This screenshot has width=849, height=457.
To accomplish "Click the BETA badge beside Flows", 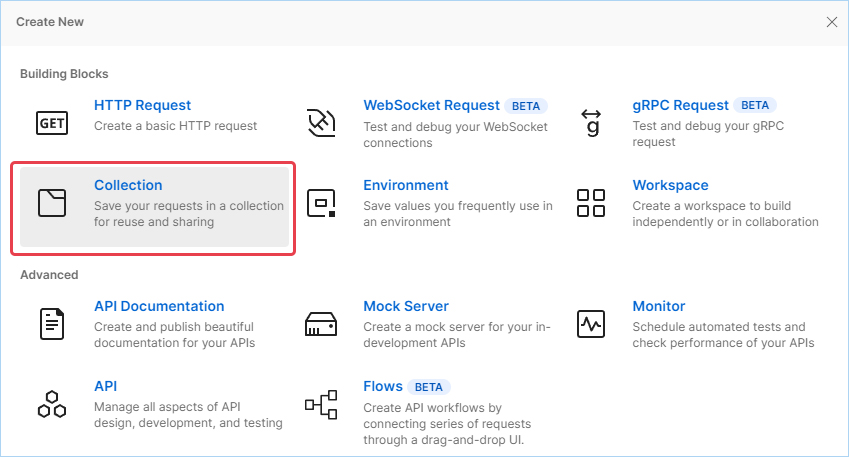I will tap(429, 387).
